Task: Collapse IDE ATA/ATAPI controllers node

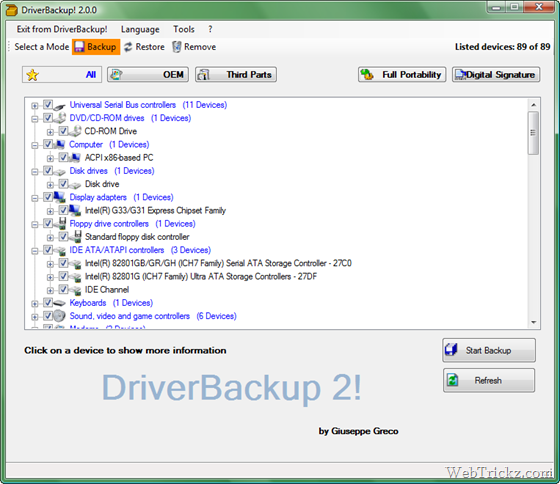Action: (x=35, y=251)
